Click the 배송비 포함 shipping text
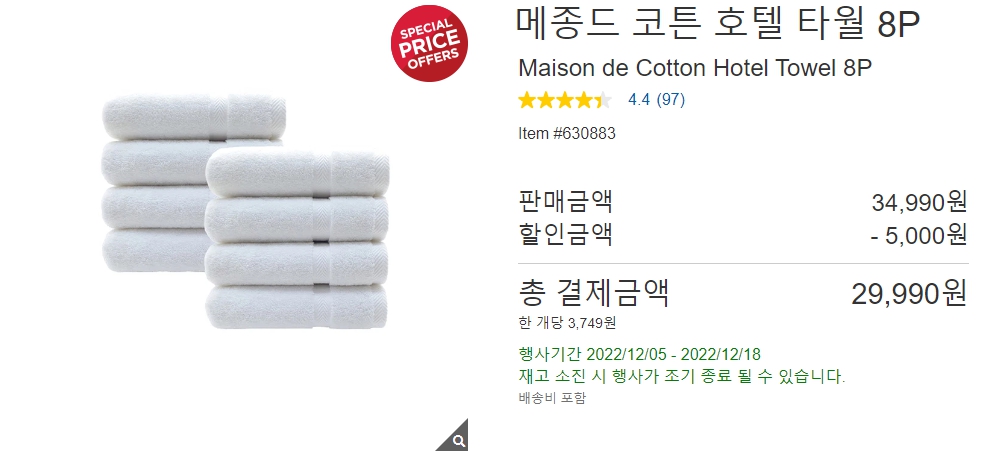Screen dimensions: 1002x451 pyautogui.click(x=552, y=398)
